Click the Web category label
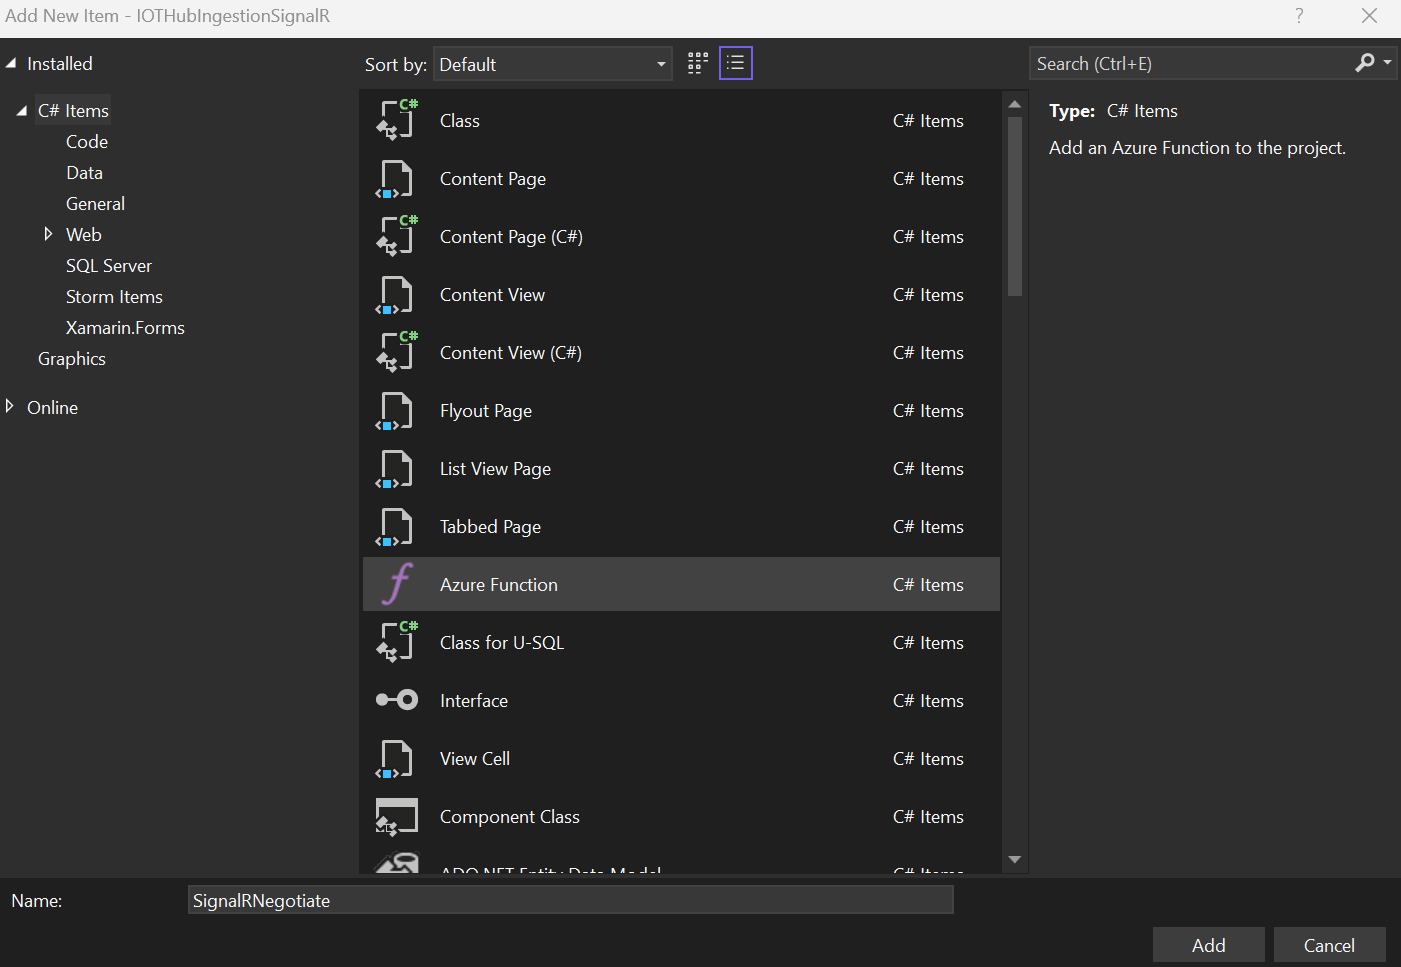1401x967 pixels. click(x=84, y=235)
